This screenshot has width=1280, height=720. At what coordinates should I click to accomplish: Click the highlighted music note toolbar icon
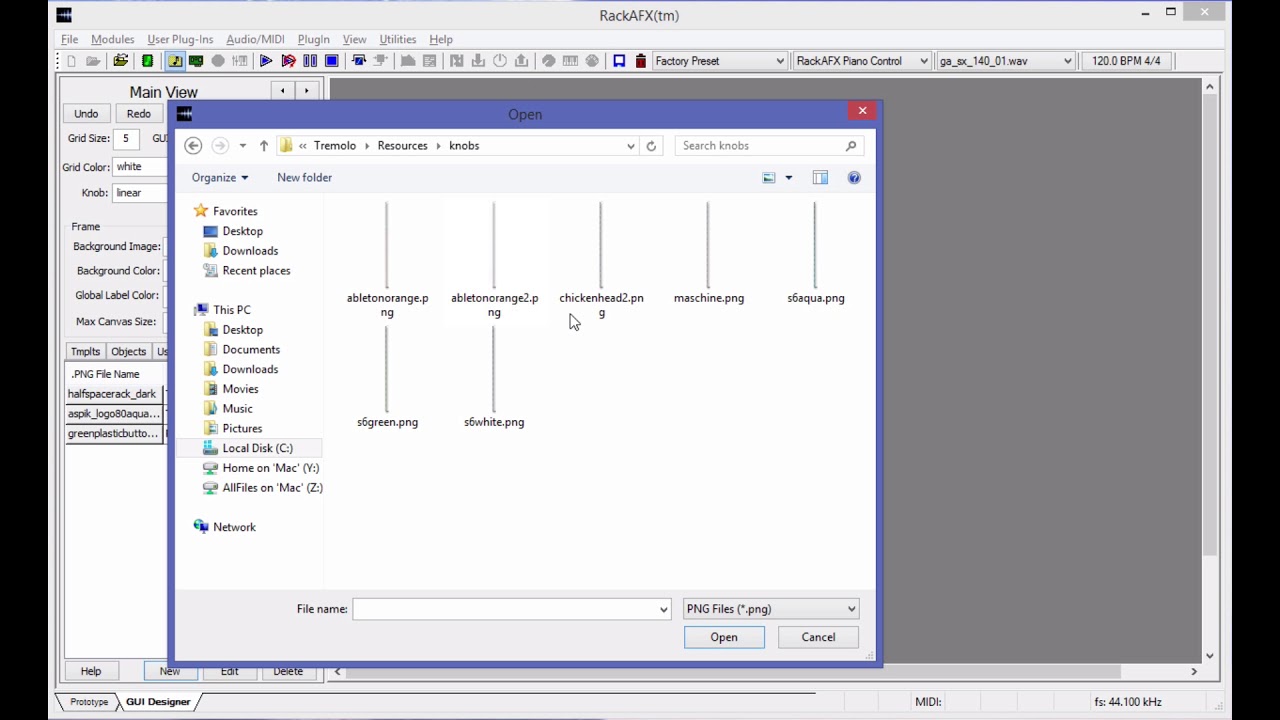174,61
